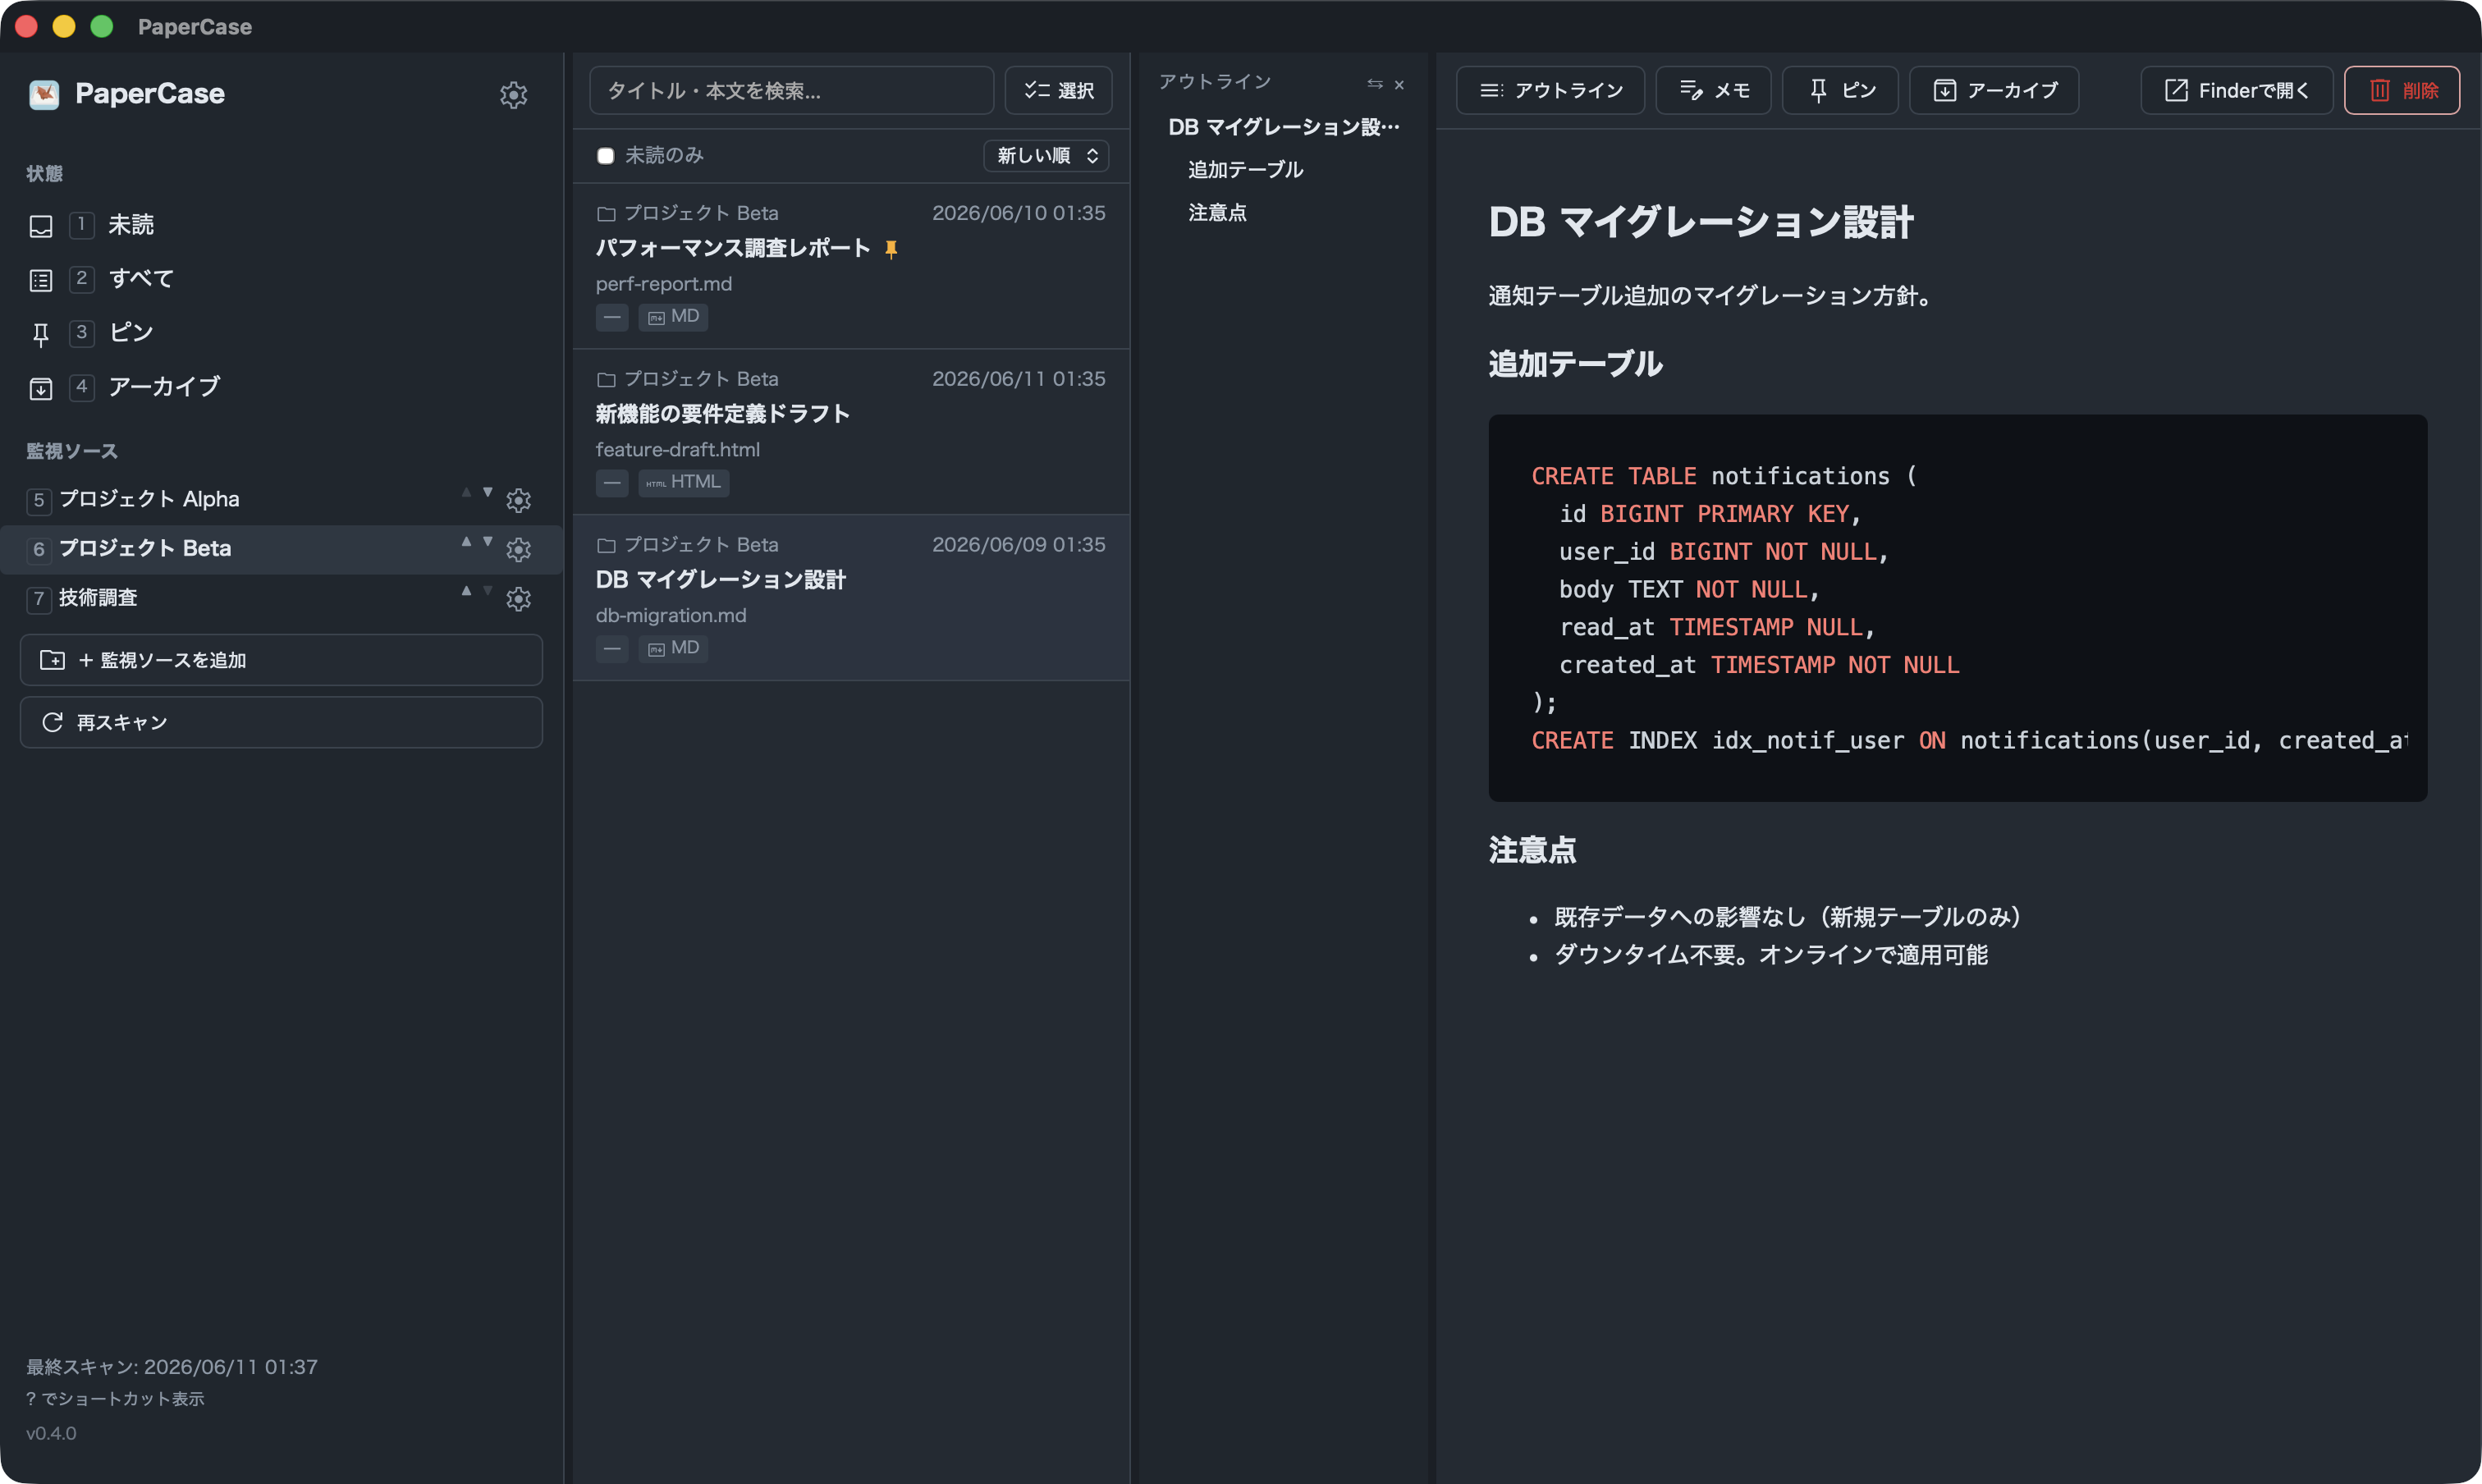Open settings gear for プロジェクト Beta
The width and height of the screenshot is (2482, 1484).
[518, 549]
